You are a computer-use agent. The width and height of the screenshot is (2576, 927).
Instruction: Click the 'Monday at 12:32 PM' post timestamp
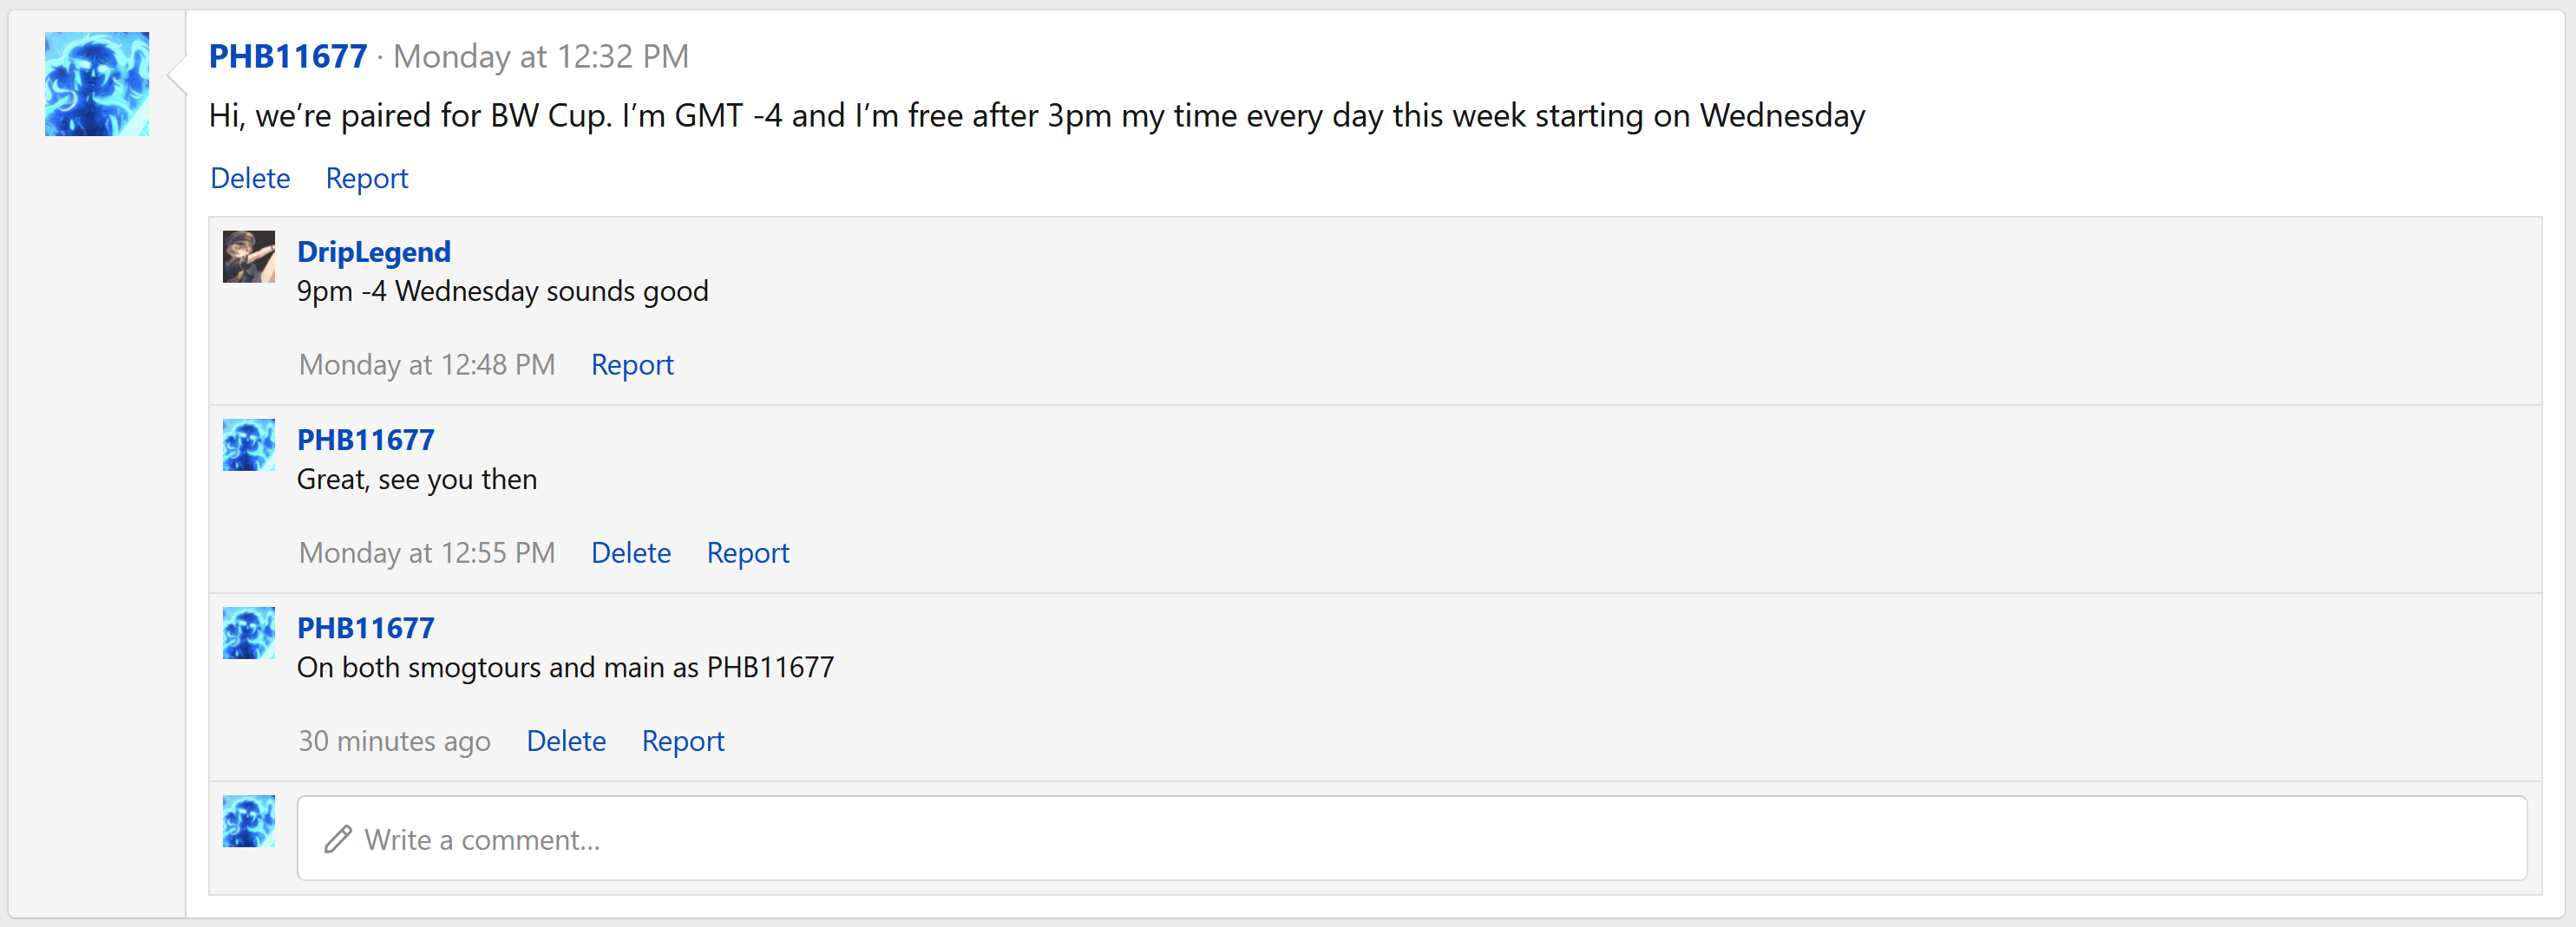[x=541, y=57]
